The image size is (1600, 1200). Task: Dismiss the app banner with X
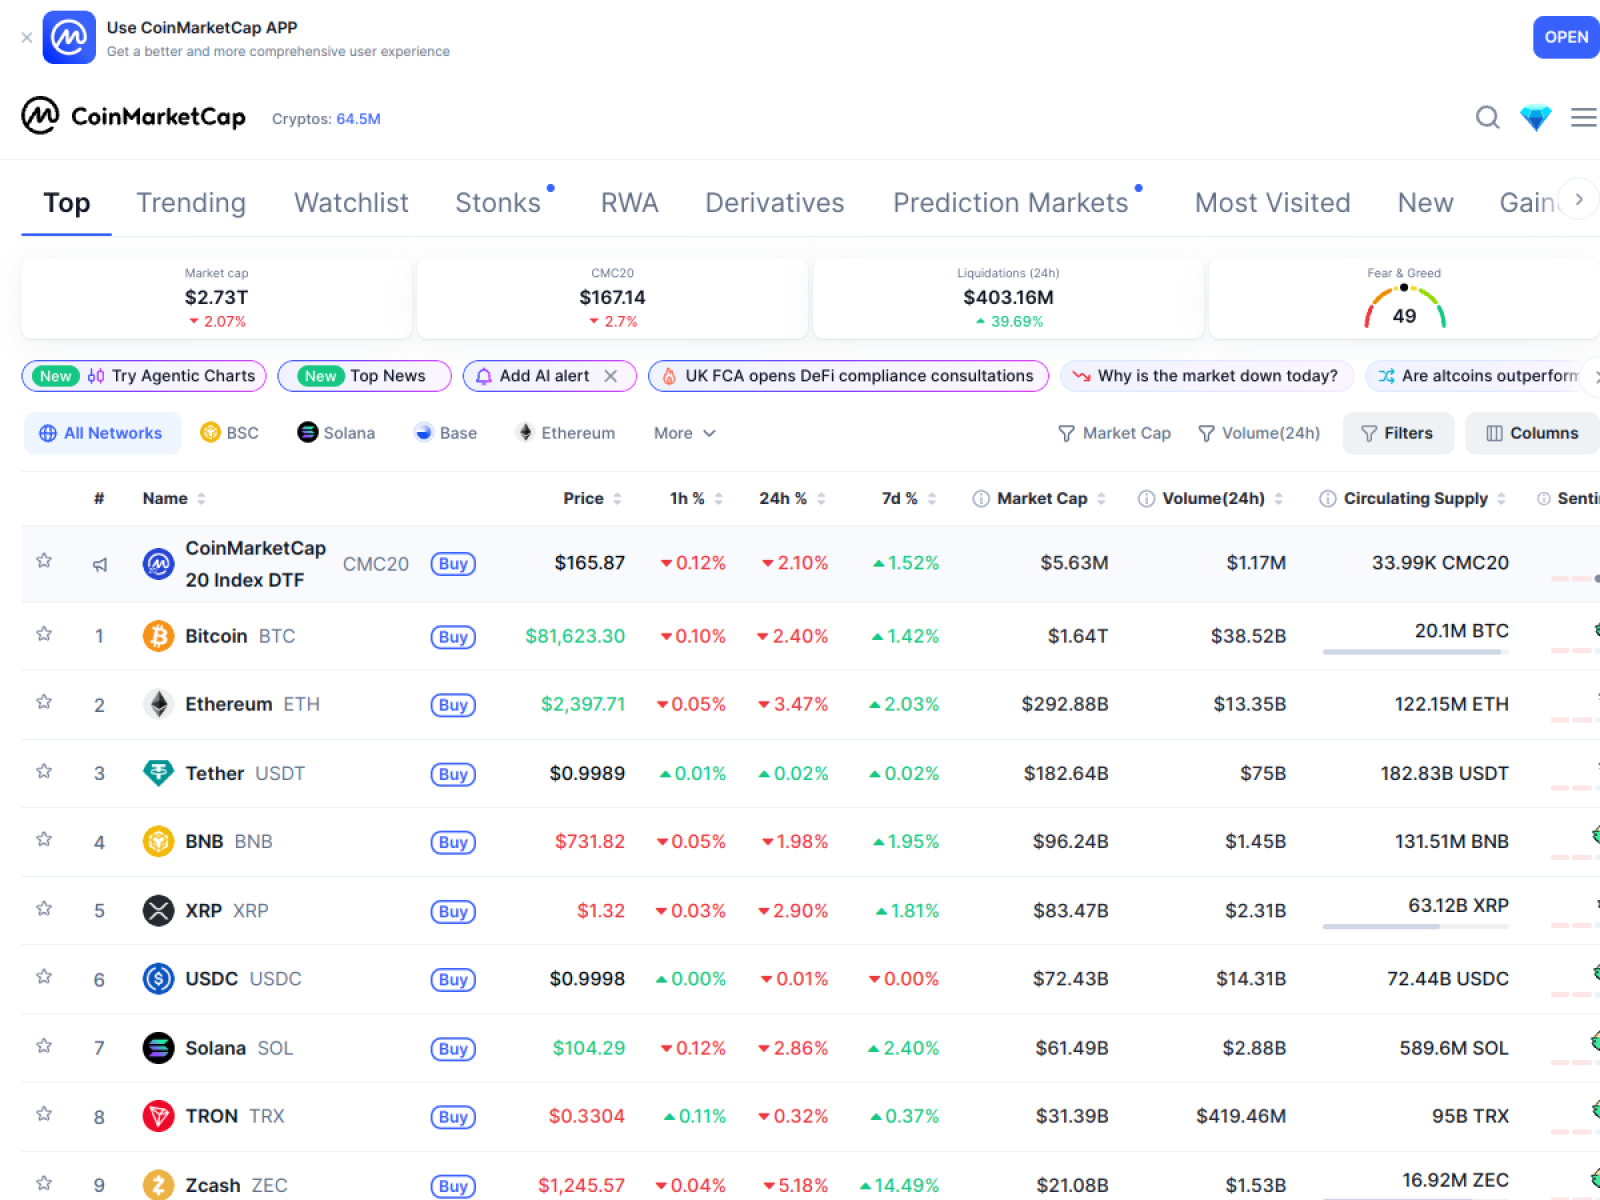coord(27,37)
